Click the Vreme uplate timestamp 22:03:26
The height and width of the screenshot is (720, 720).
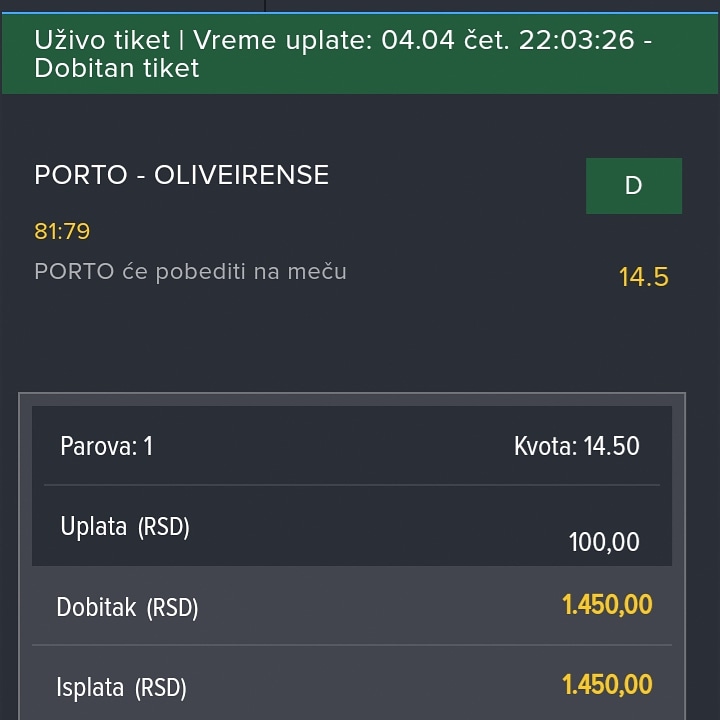(577, 40)
